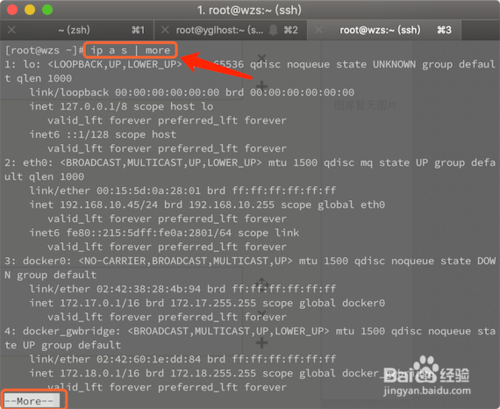This screenshot has height=409, width=500.
Task: Click the docker0: interface label
Action: pyautogui.click(x=47, y=261)
